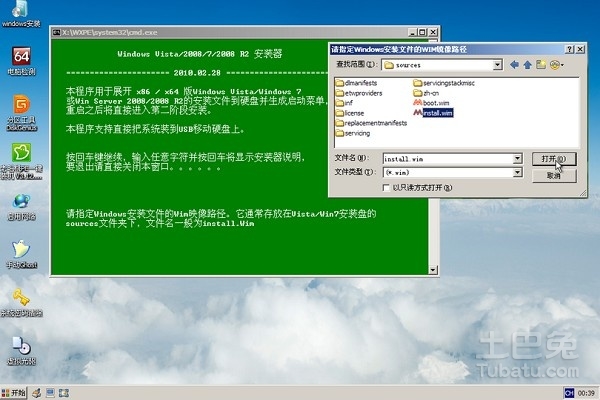Select the replacementmanifests folder

coord(371,123)
